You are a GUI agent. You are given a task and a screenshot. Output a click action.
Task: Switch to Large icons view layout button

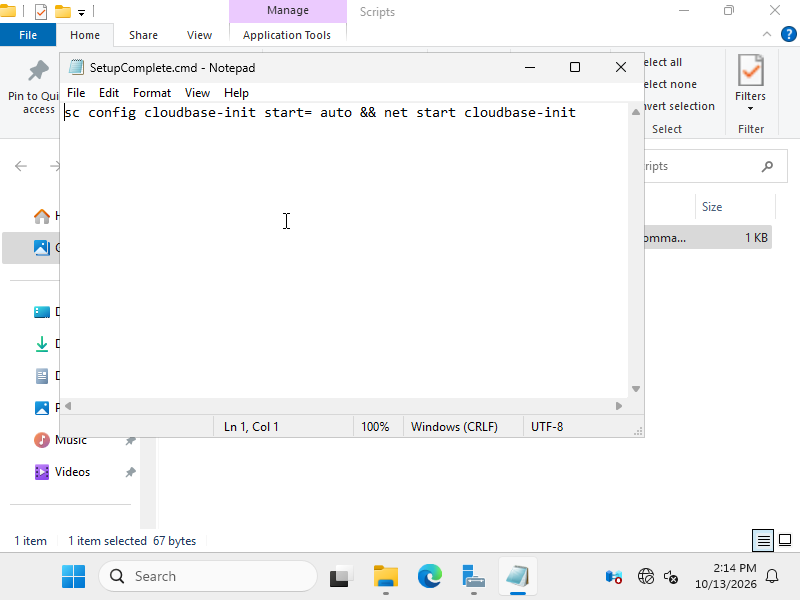tap(785, 540)
